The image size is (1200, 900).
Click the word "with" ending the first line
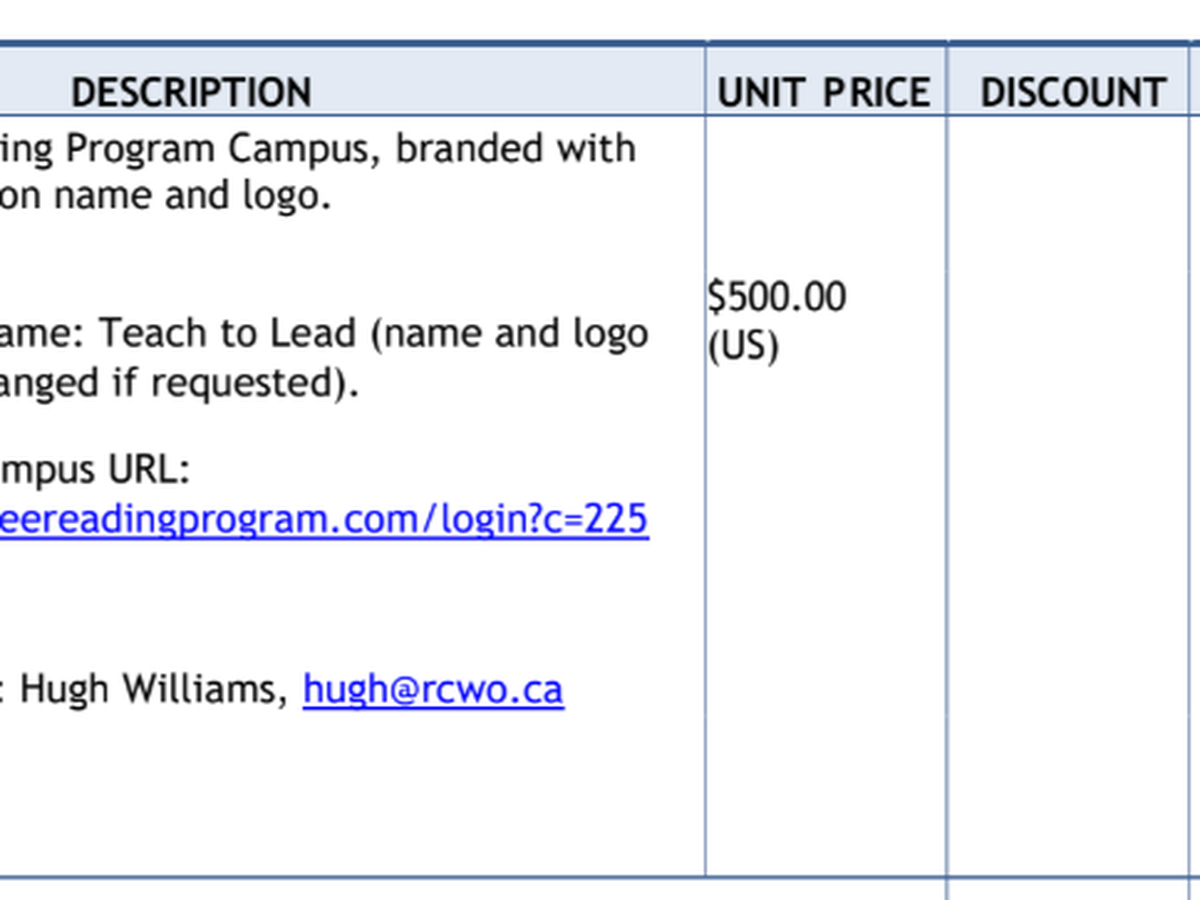(x=602, y=149)
